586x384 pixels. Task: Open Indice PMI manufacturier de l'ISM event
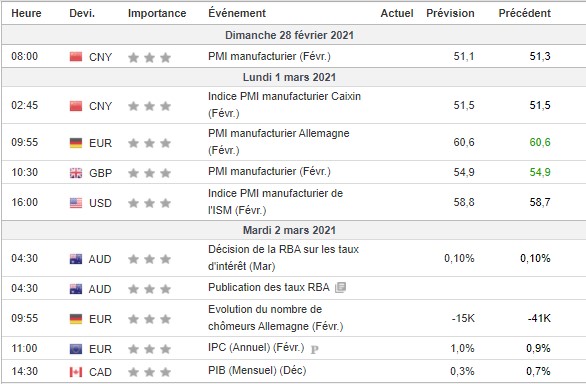[275, 202]
